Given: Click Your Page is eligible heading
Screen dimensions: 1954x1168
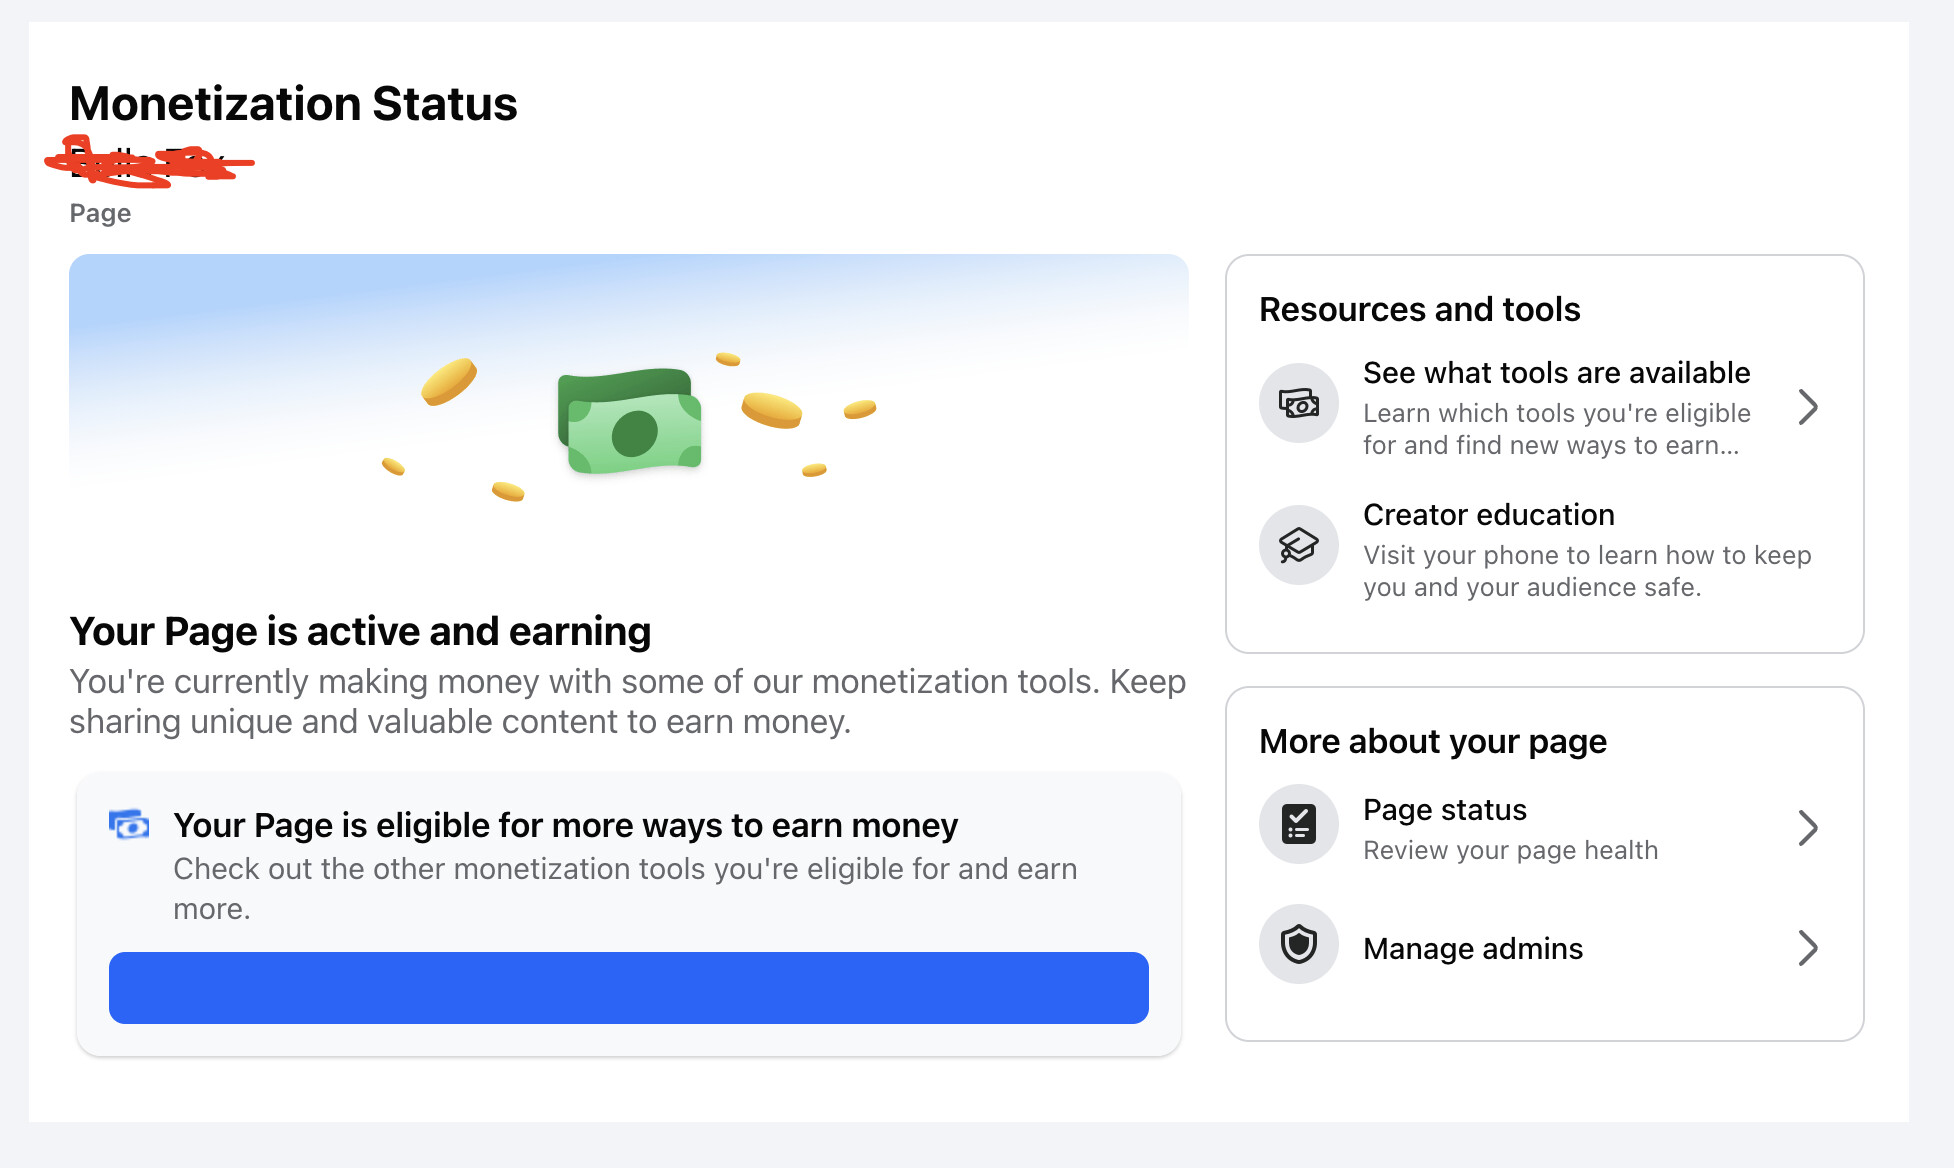Looking at the screenshot, I should (565, 825).
